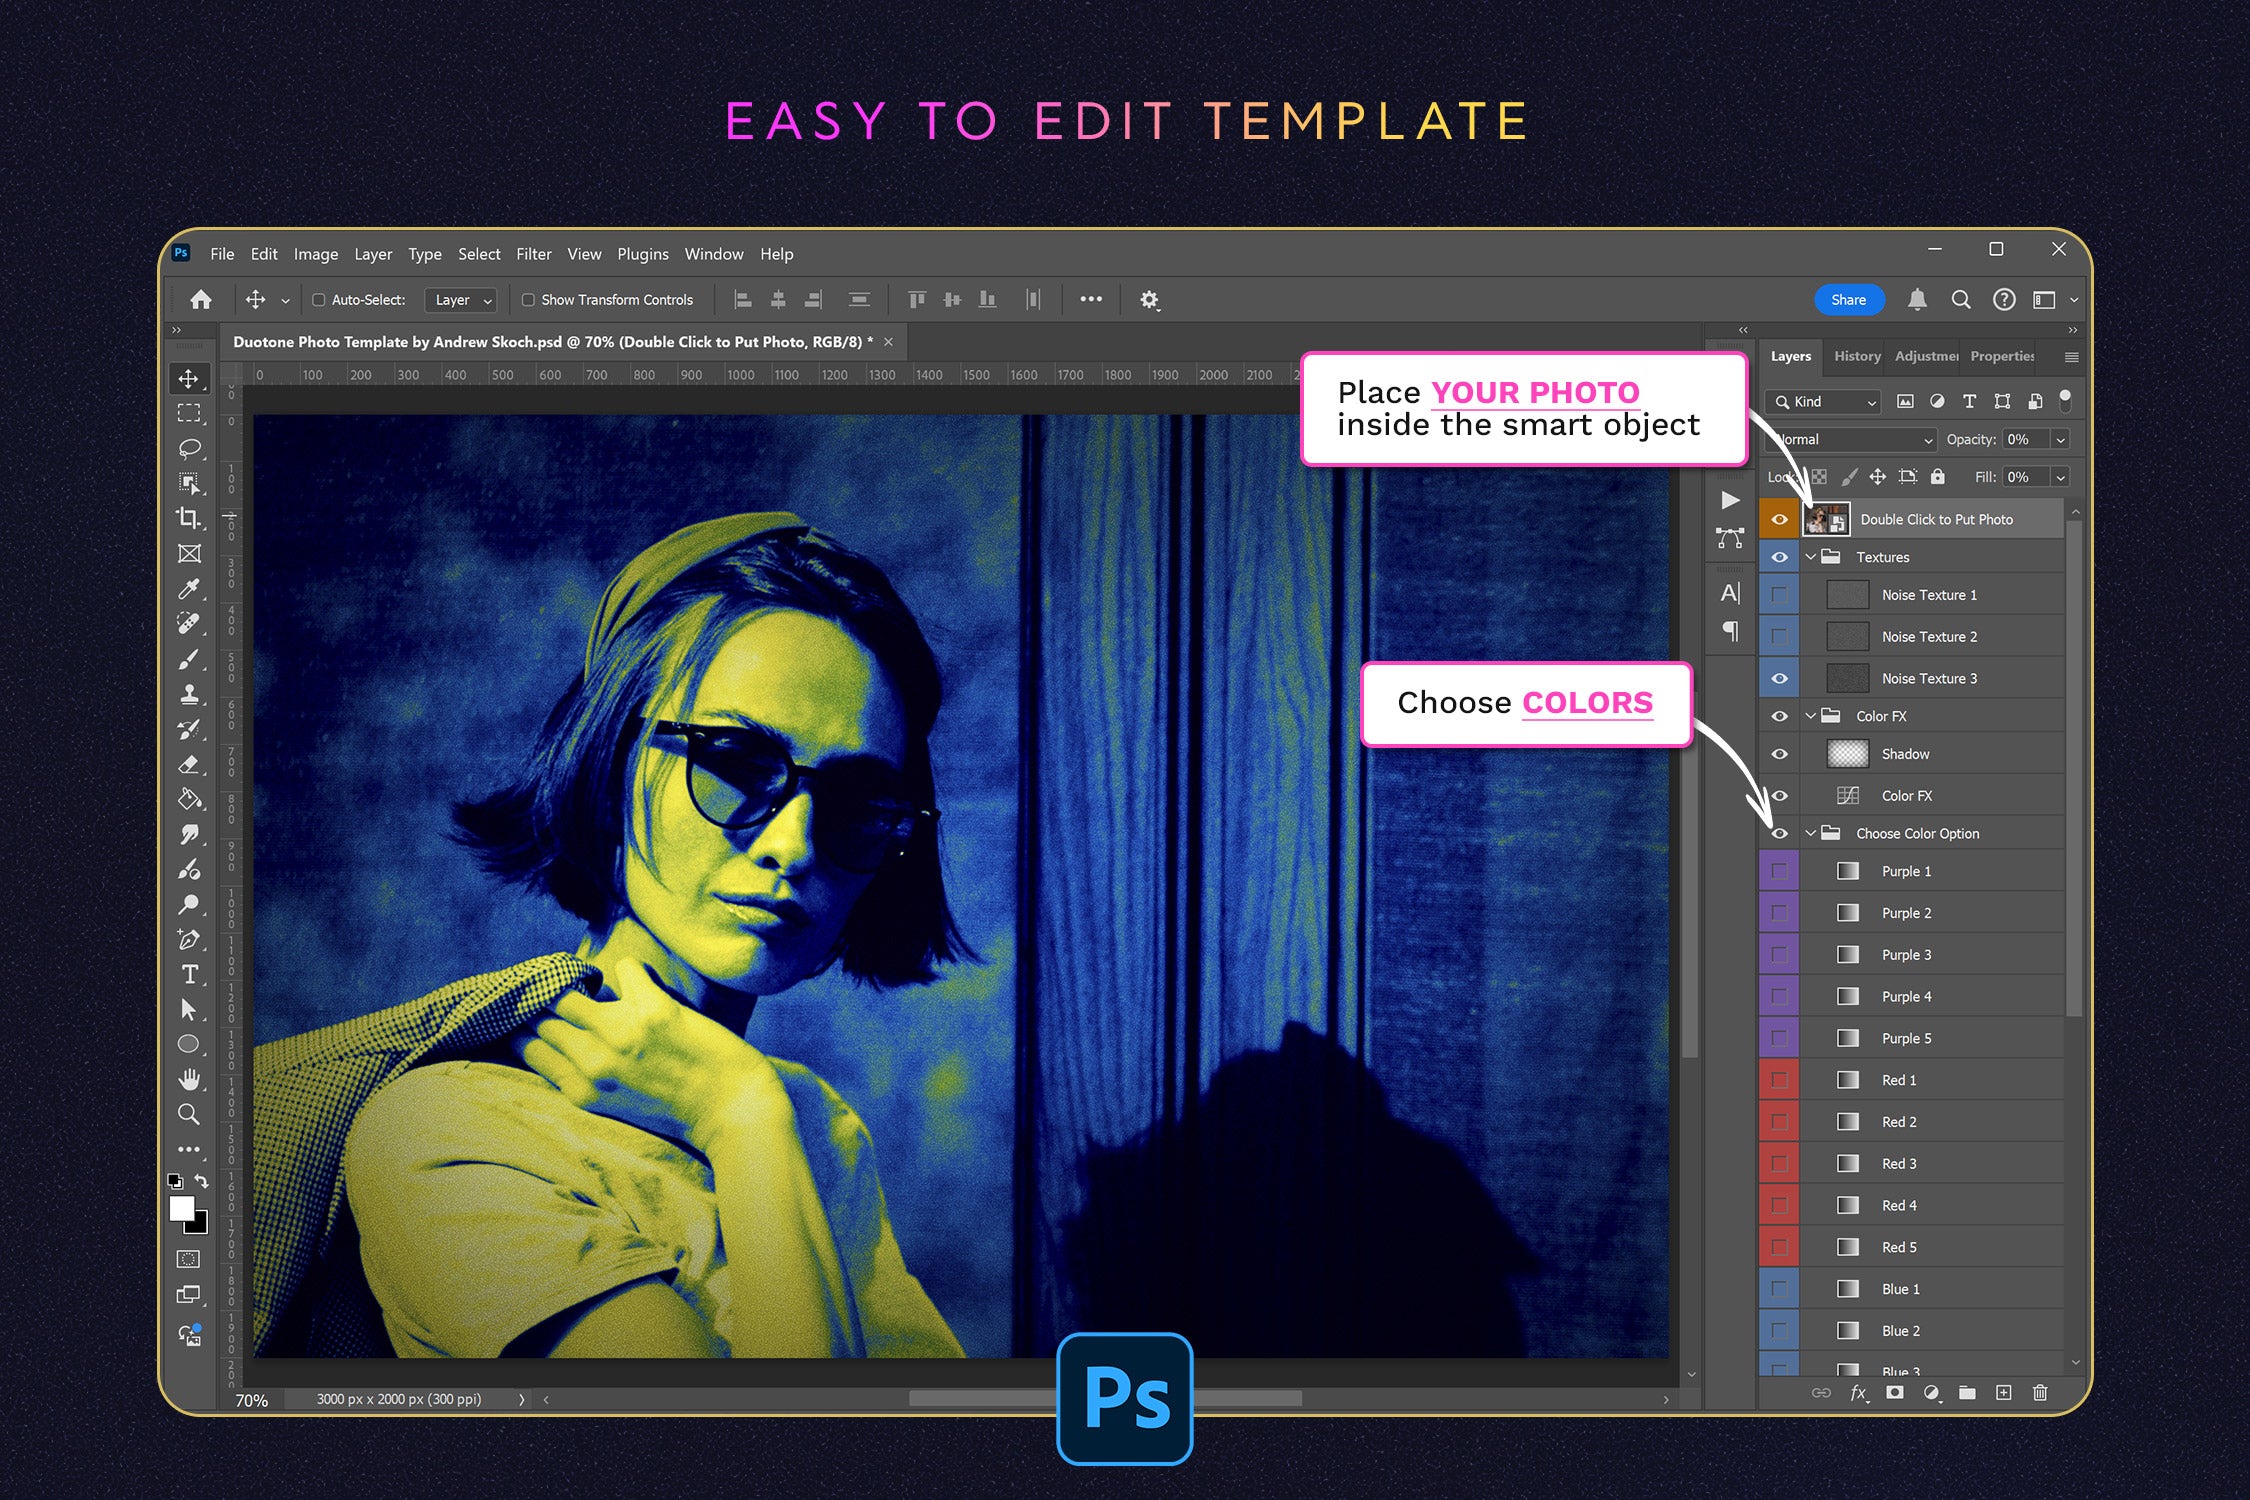Choose the Zoom tool in toolbar
Image resolution: width=2250 pixels, height=1500 pixels.
[x=188, y=1114]
